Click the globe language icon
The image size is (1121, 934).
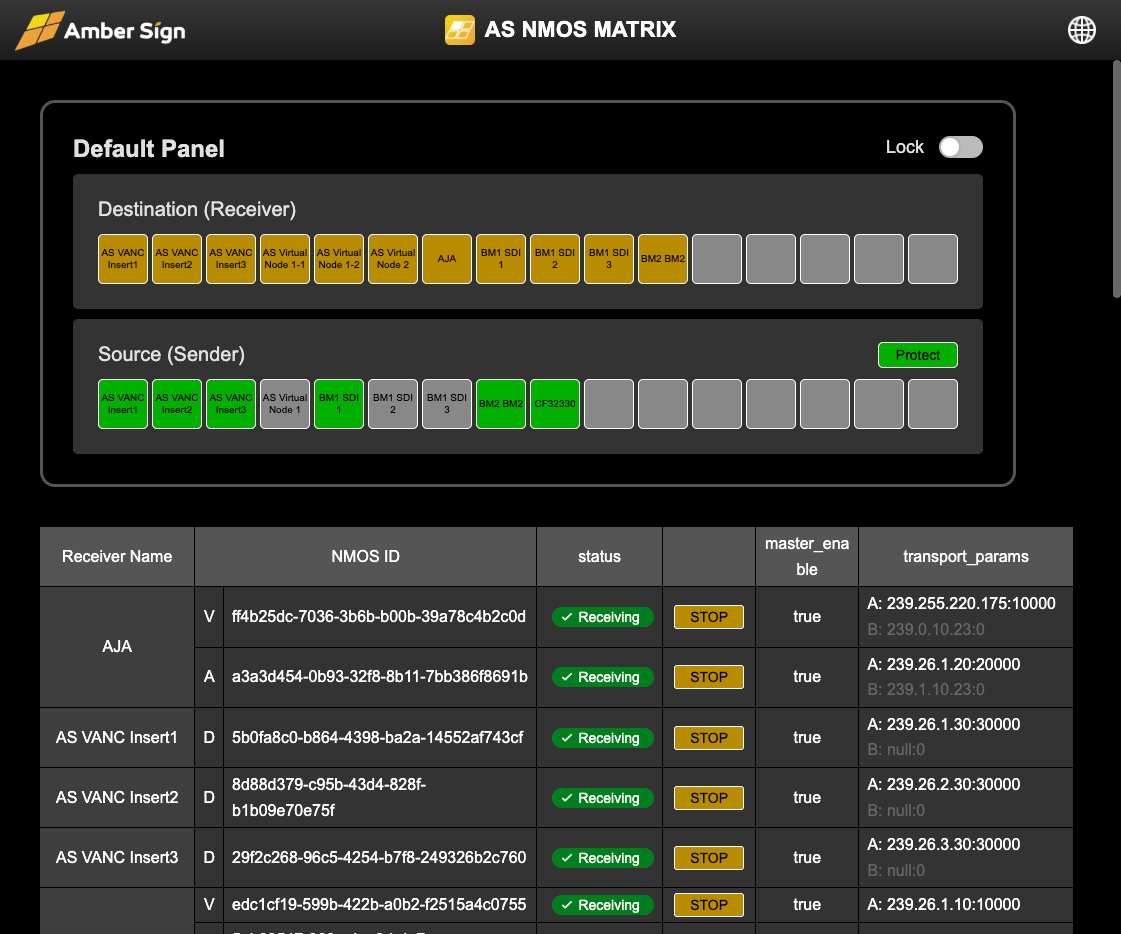(x=1082, y=30)
